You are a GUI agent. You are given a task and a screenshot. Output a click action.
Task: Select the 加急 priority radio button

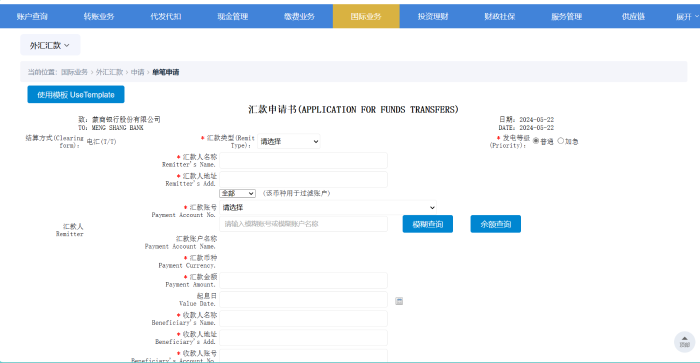pyautogui.click(x=561, y=141)
